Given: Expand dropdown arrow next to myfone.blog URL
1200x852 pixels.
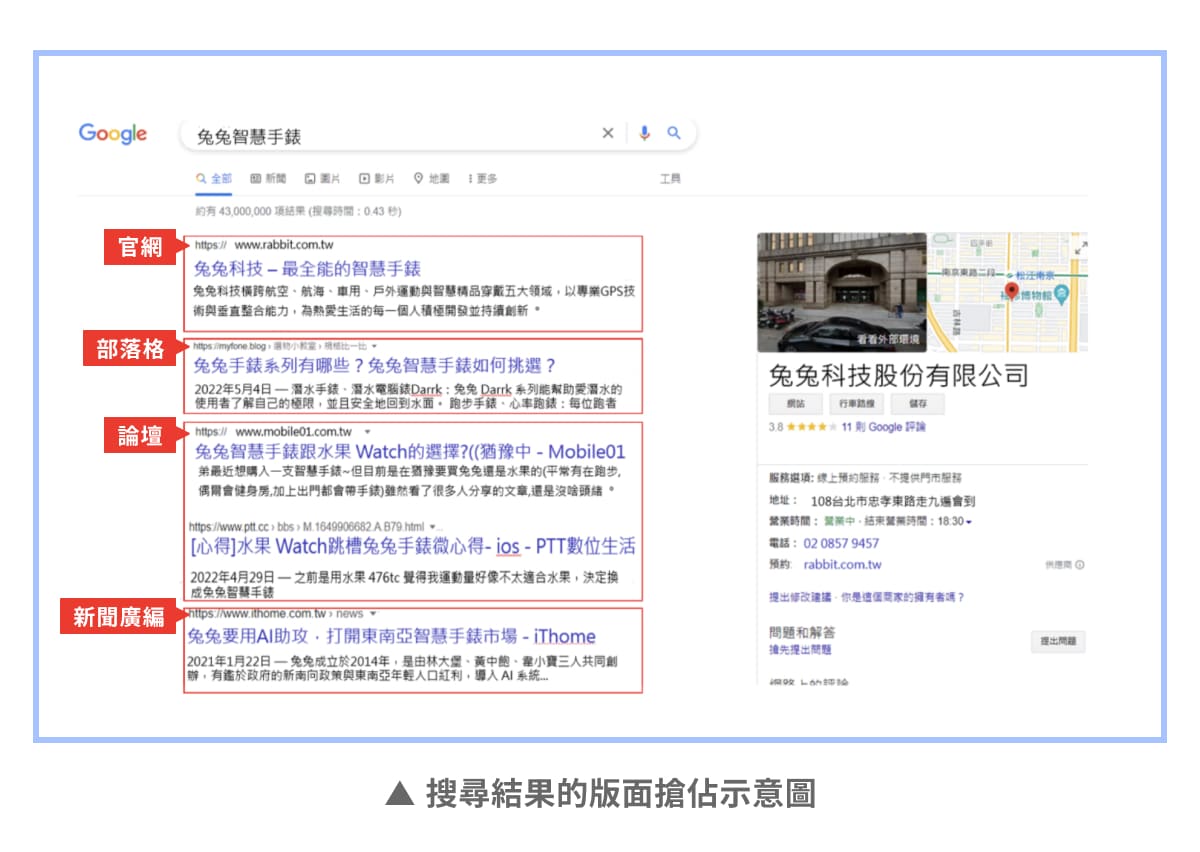Looking at the screenshot, I should click(x=372, y=346).
